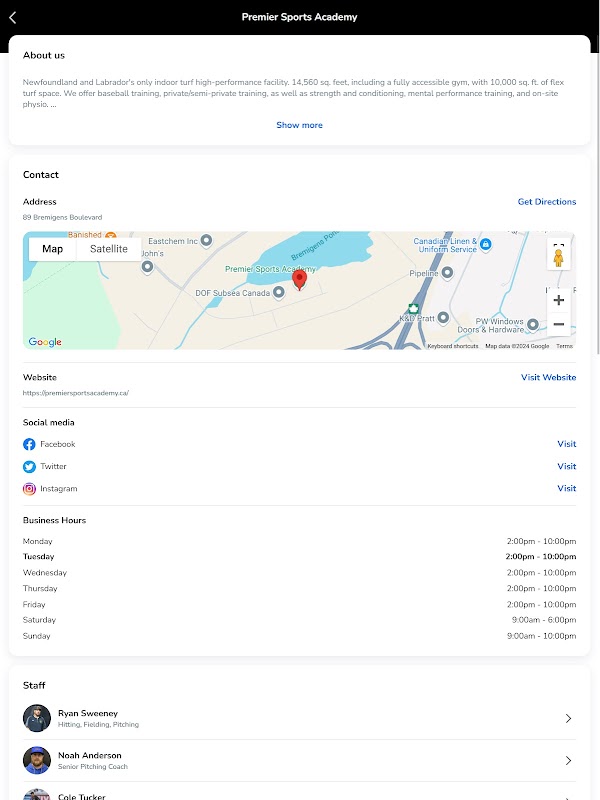Click the Banished restaurant marker
600x800 pixels.
coord(111,235)
